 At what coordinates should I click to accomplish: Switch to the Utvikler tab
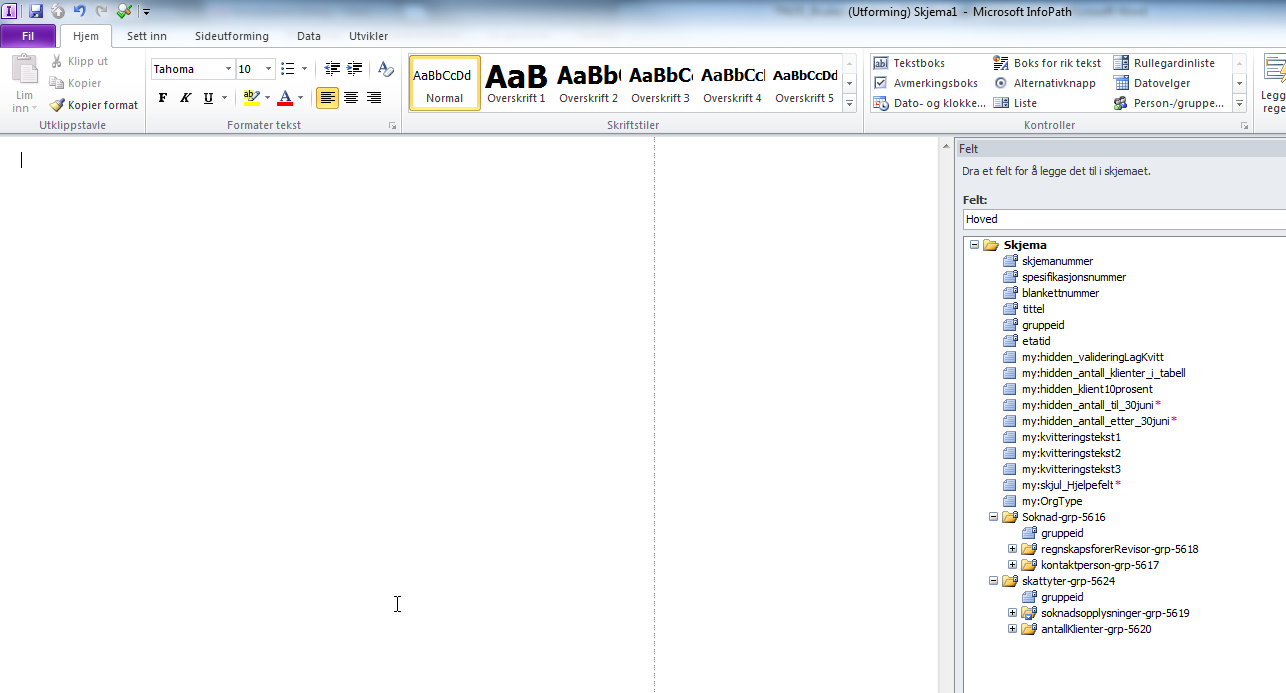coord(369,36)
